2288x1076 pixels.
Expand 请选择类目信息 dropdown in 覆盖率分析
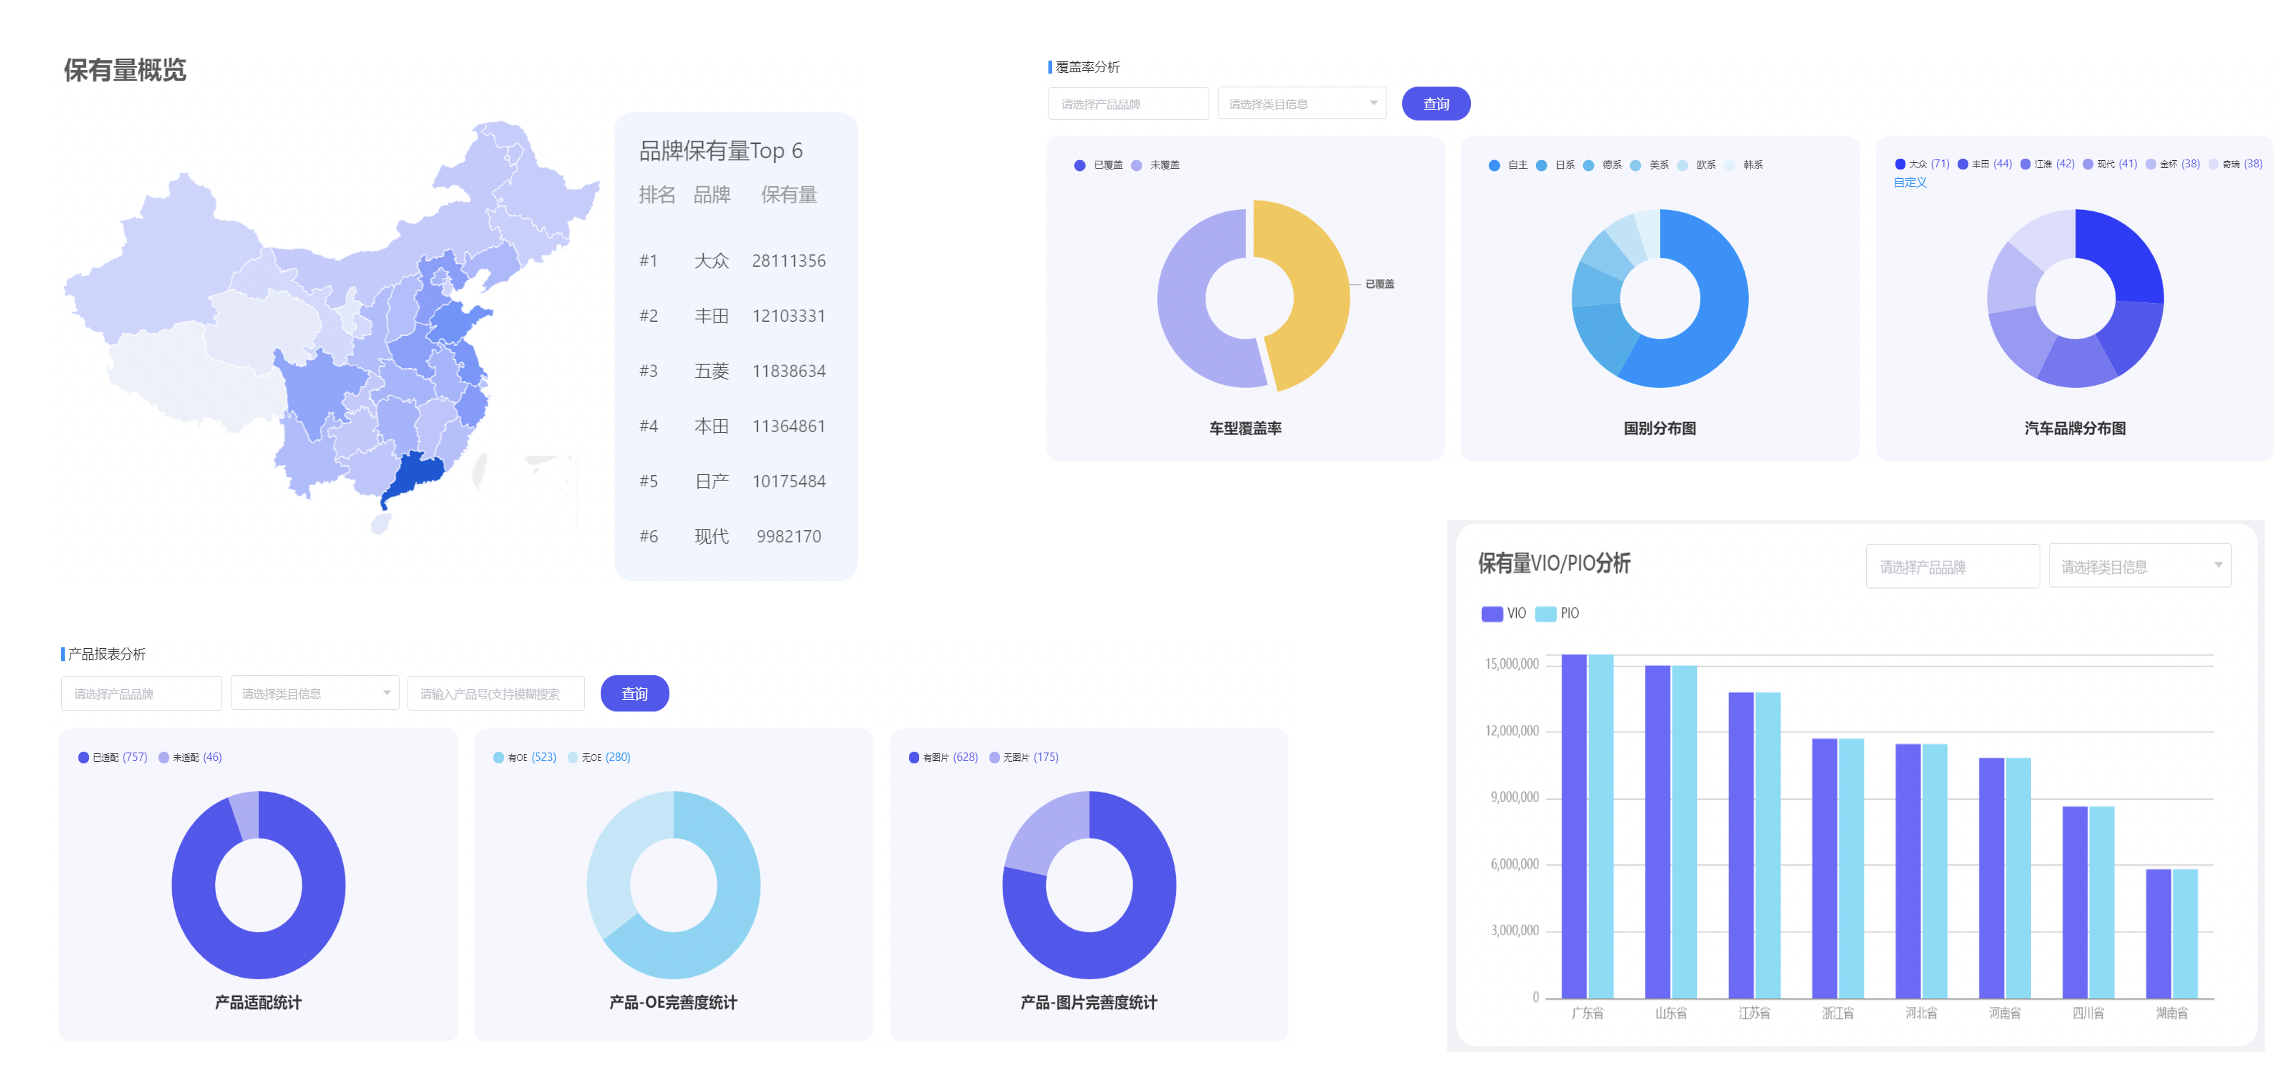[x=1301, y=104]
